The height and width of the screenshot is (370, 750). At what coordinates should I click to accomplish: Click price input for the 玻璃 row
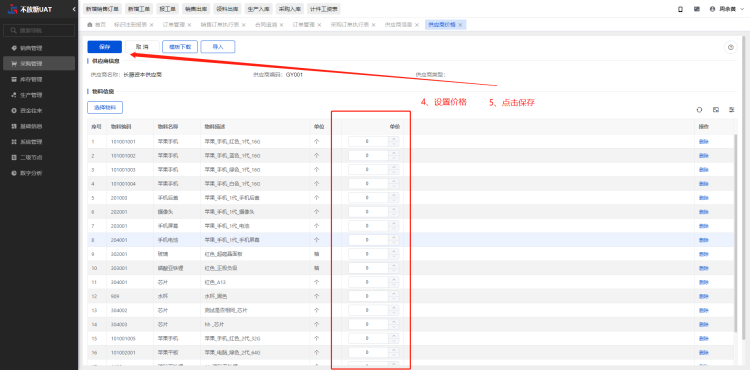pyautogui.click(x=368, y=254)
